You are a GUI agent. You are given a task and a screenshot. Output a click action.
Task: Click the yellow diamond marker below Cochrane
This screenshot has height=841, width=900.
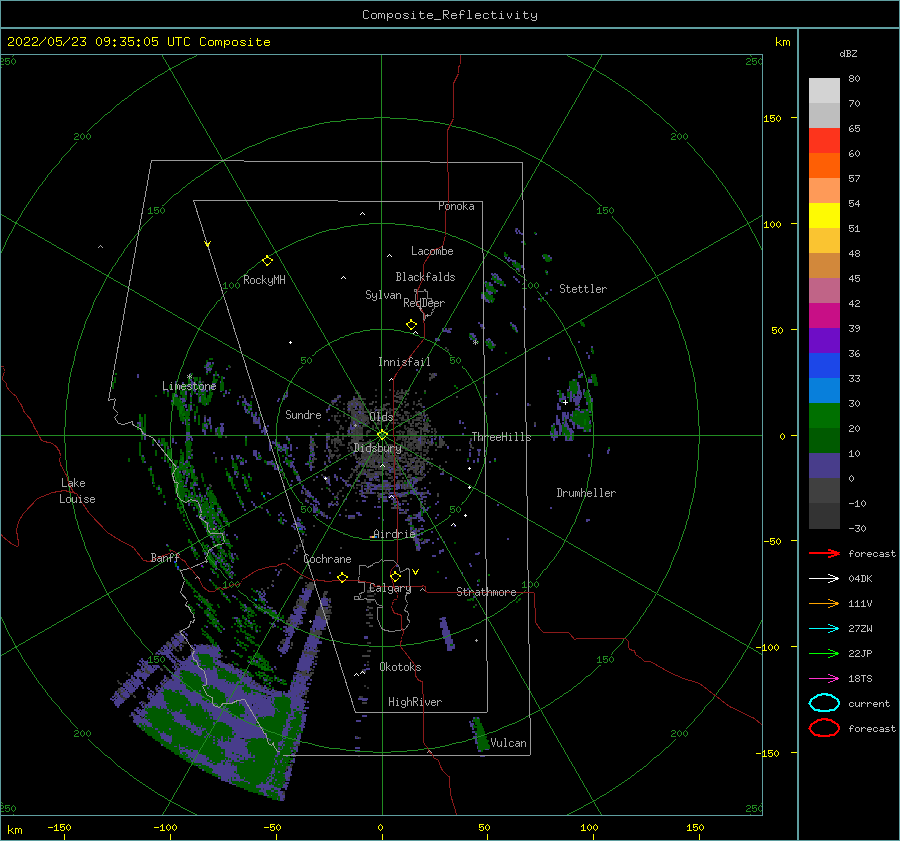tap(343, 577)
